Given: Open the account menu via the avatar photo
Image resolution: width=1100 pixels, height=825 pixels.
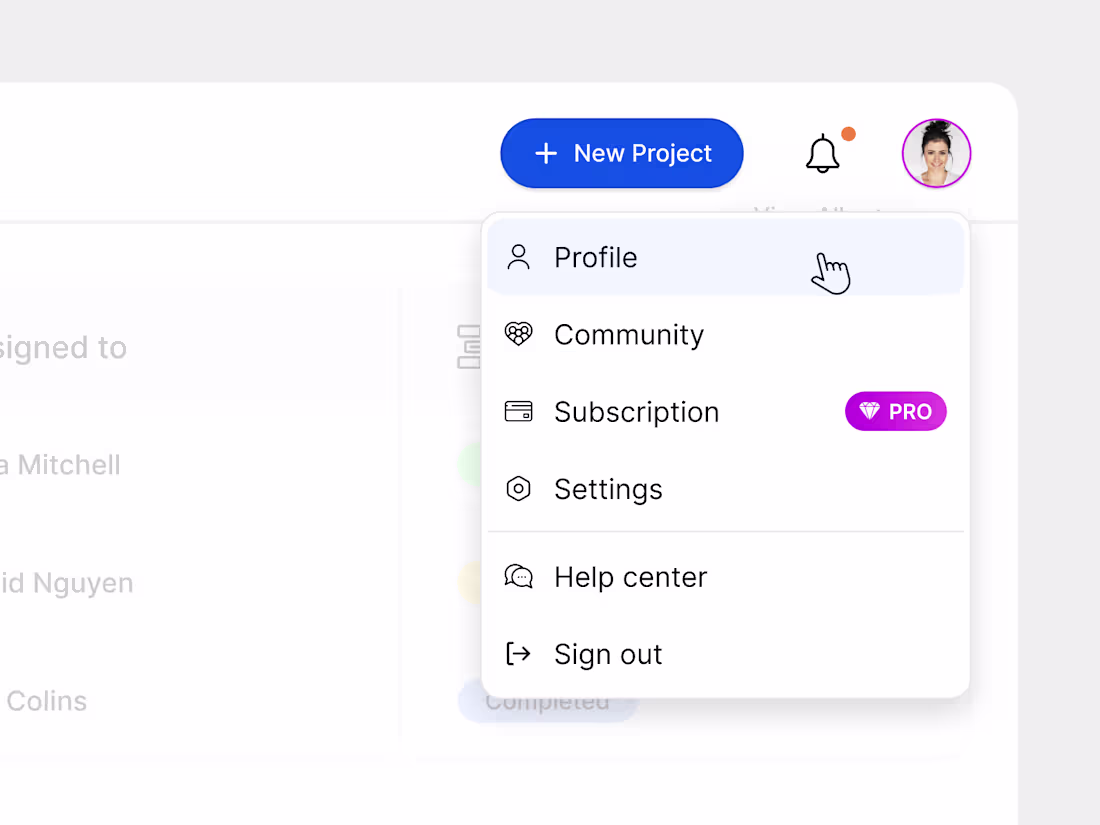Looking at the screenshot, I should point(936,153).
